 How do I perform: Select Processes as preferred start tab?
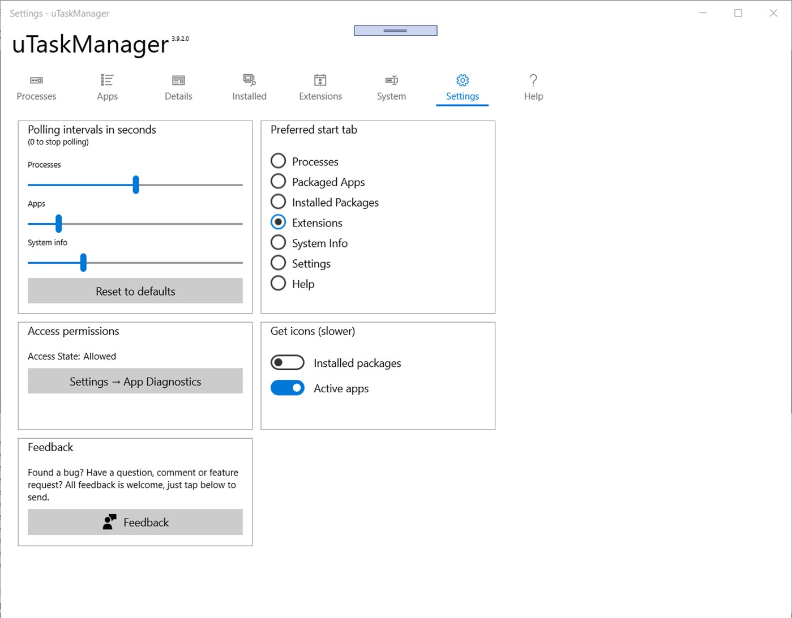(278, 161)
